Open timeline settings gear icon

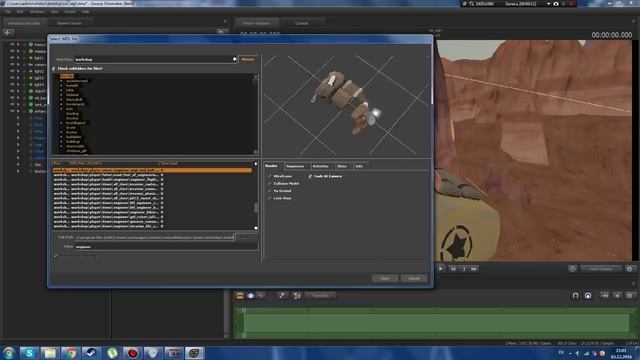click(x=629, y=296)
